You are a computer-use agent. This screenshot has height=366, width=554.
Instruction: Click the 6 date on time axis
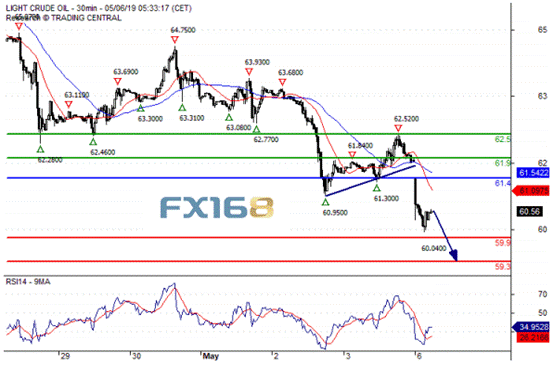pos(419,356)
